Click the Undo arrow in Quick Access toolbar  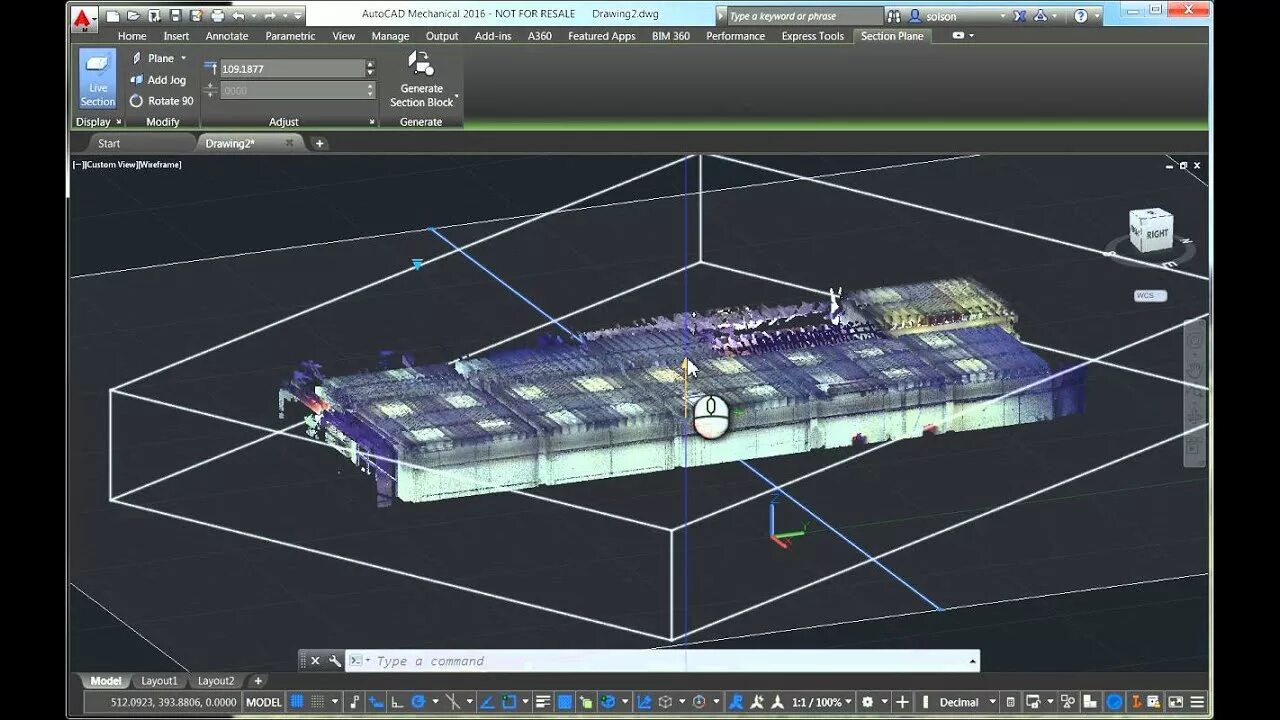[238, 16]
